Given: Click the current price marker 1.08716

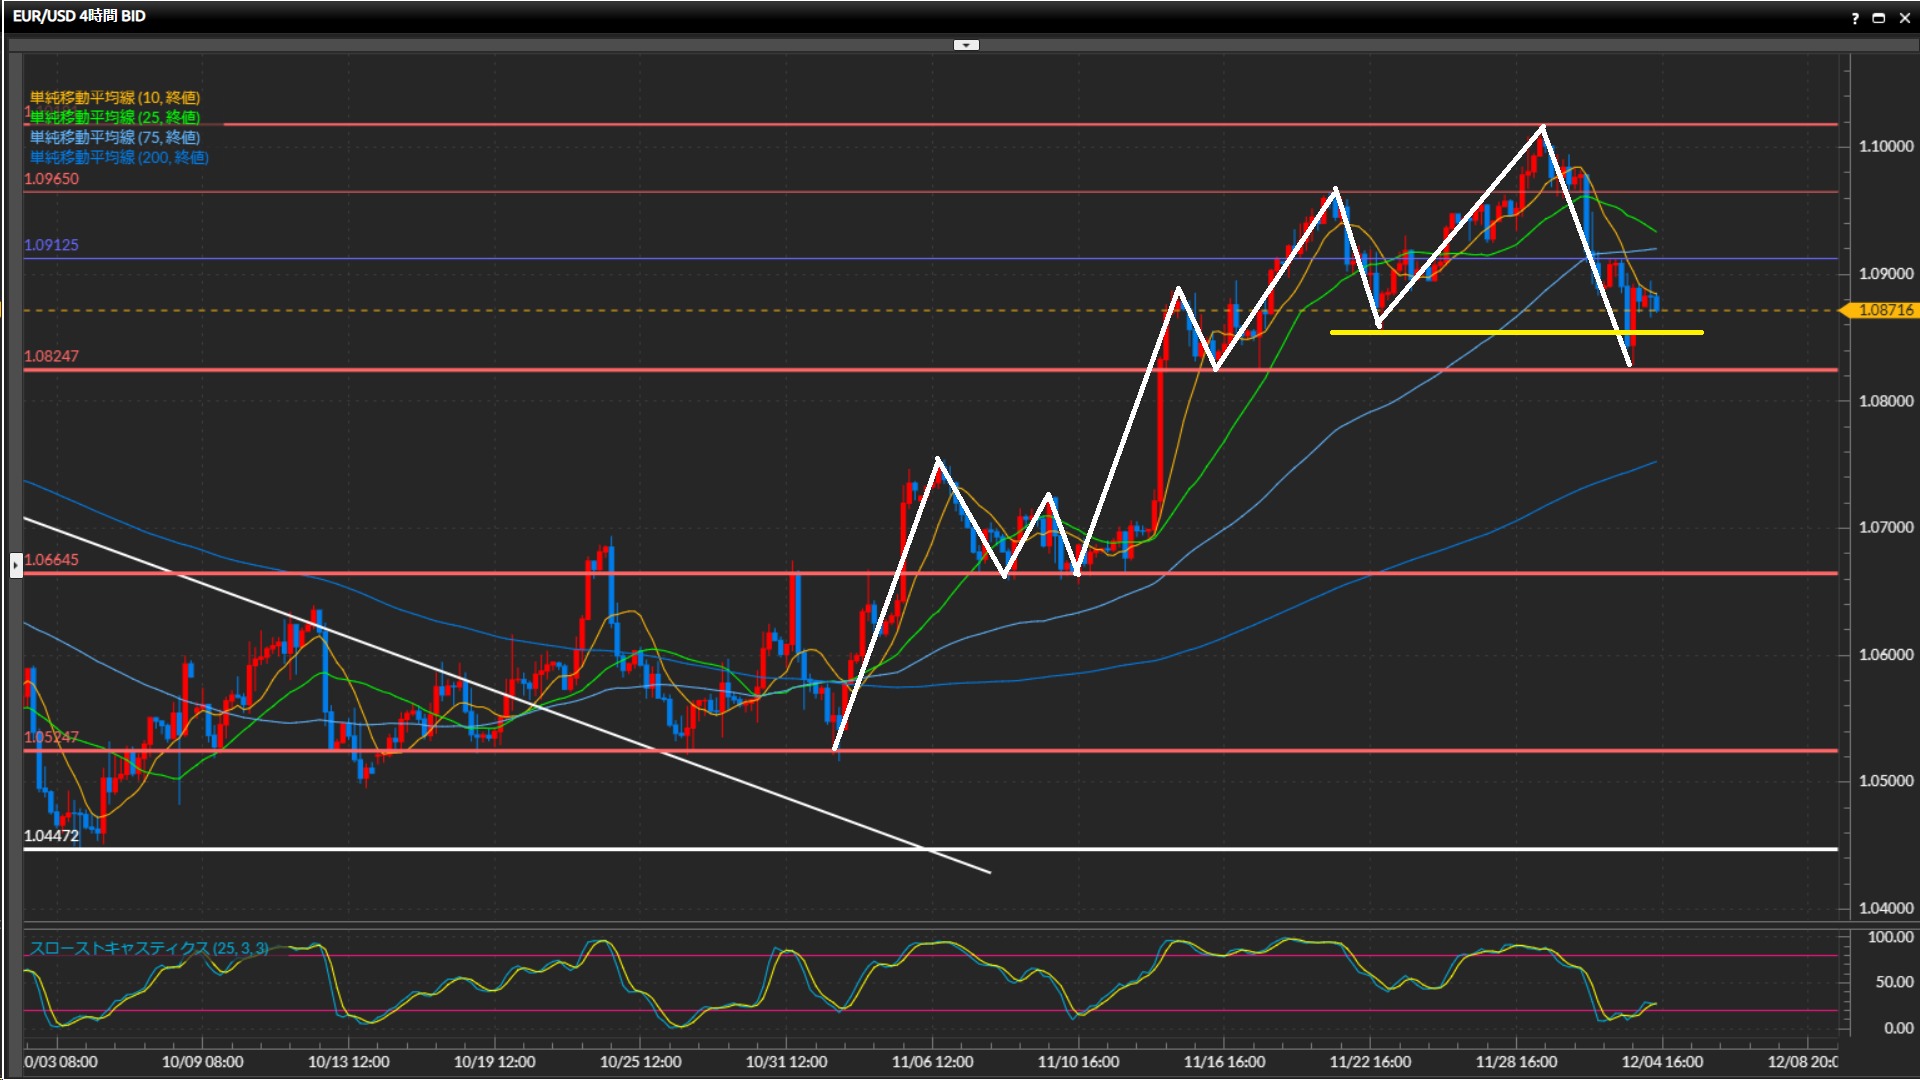Looking at the screenshot, I should click(1884, 310).
